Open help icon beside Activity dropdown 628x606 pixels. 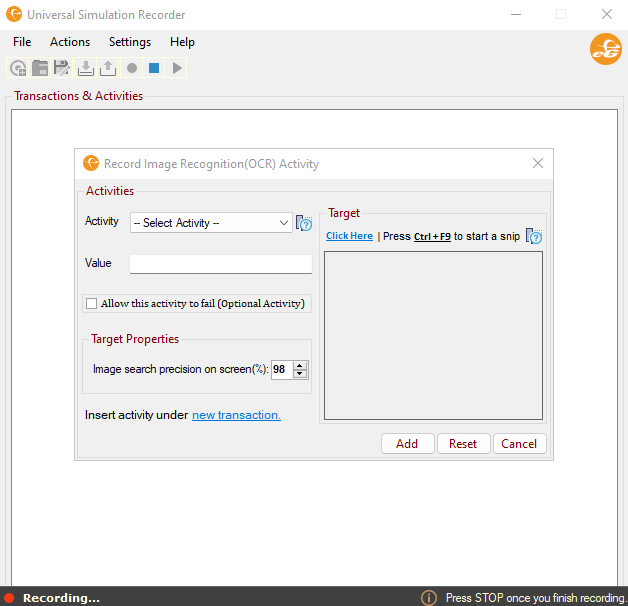click(304, 223)
